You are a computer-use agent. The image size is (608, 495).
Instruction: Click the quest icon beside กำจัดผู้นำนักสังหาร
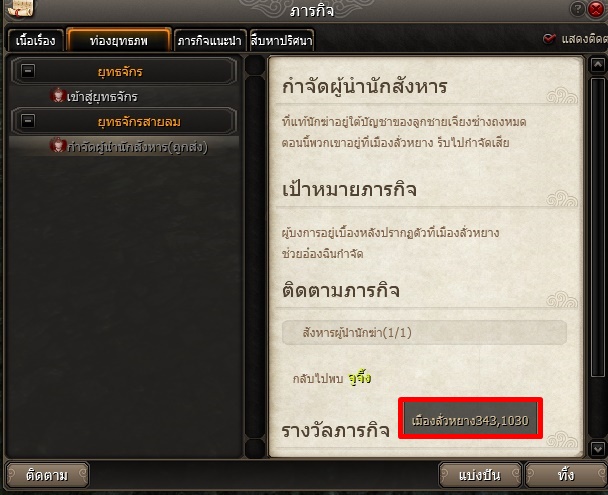(57, 145)
